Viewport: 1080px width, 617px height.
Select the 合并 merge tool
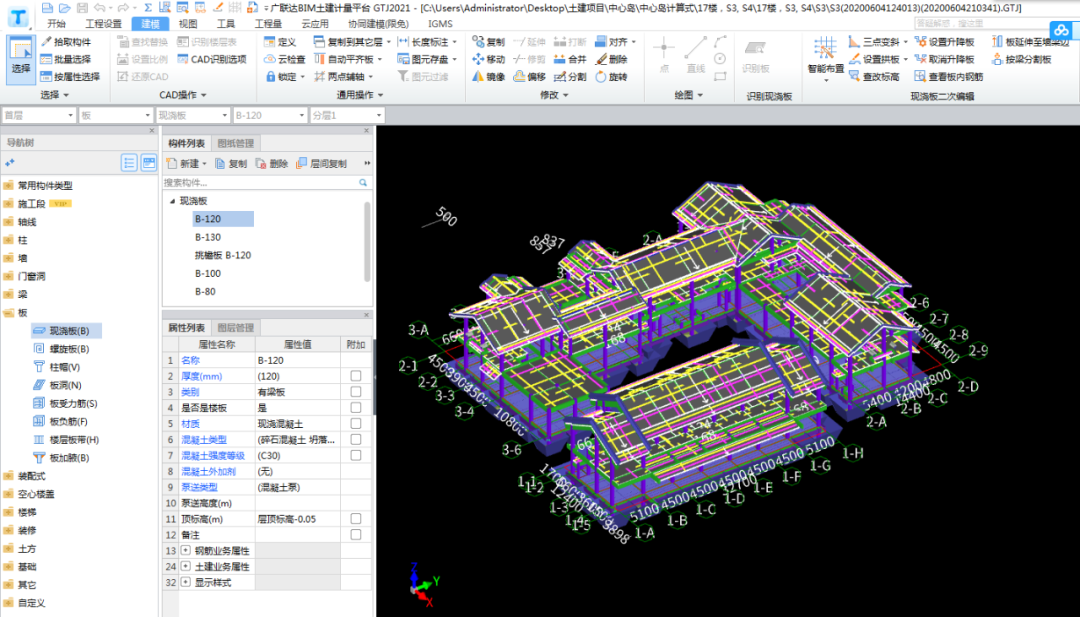(570, 59)
